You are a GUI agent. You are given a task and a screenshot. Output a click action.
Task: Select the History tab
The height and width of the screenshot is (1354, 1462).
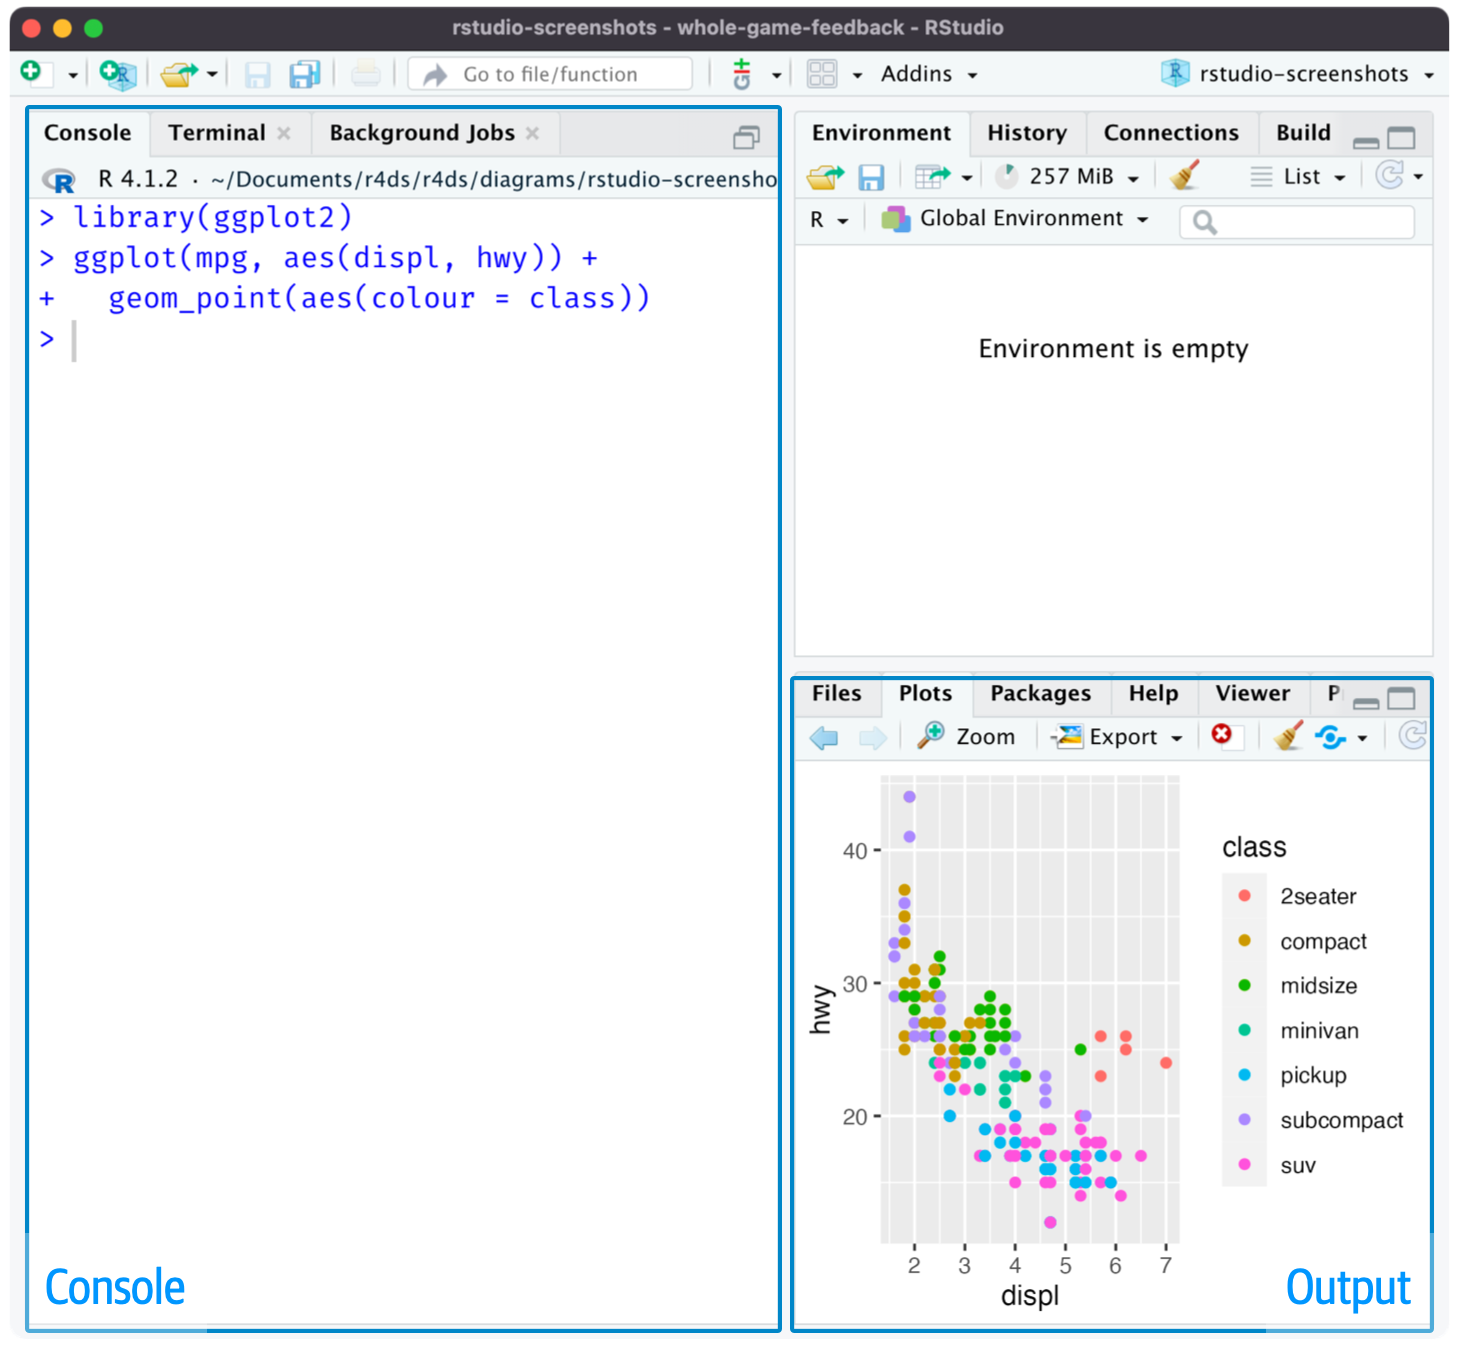click(x=1026, y=132)
